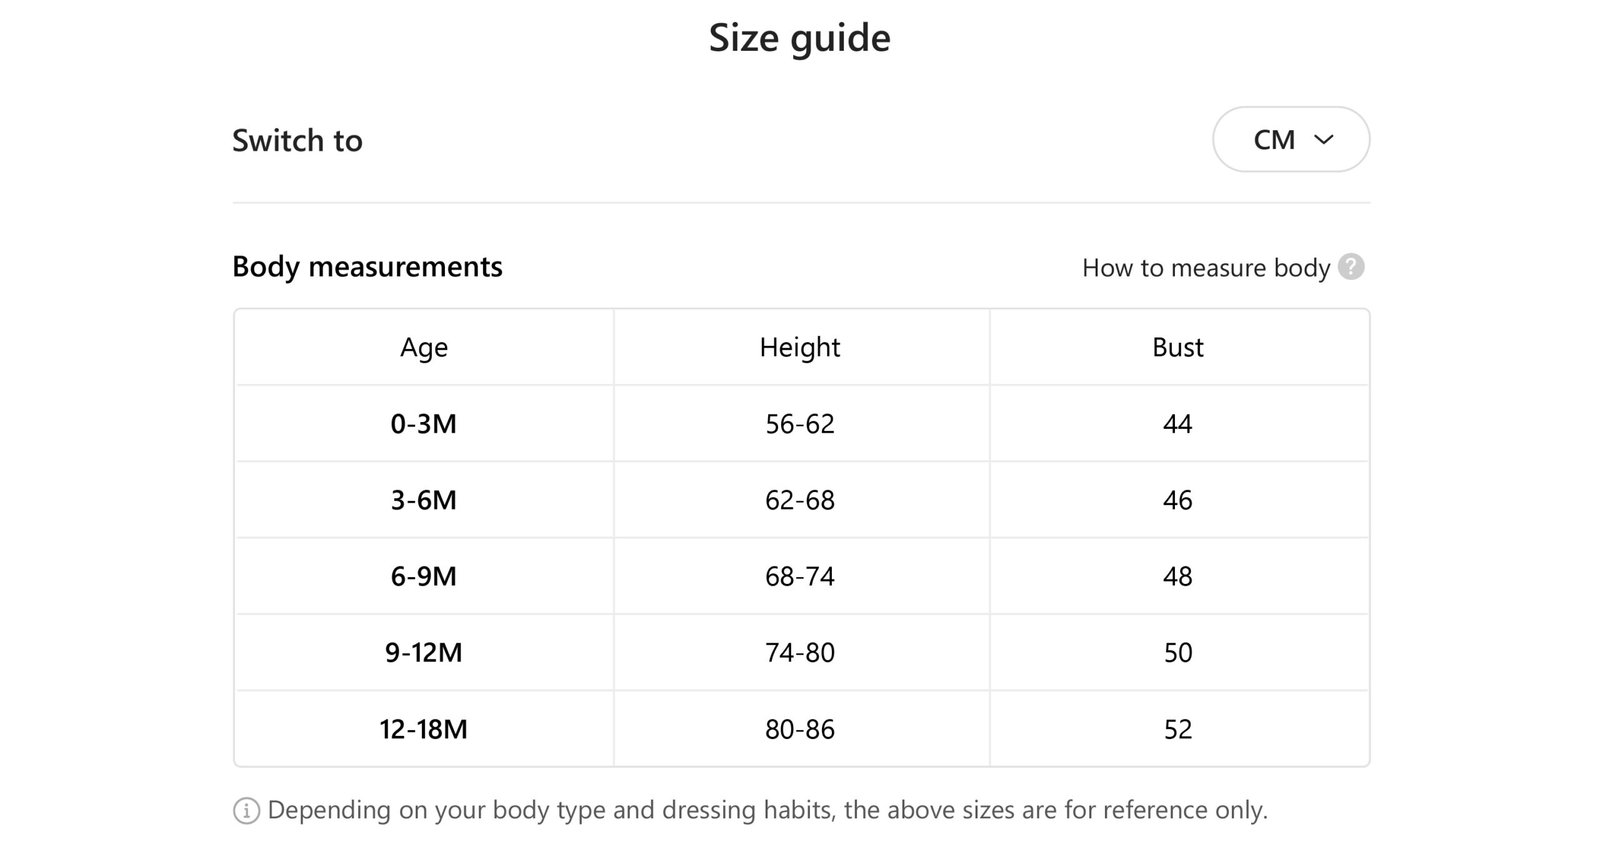This screenshot has height=841, width=1600.
Task: Select the Bust column header
Action: pos(1178,347)
